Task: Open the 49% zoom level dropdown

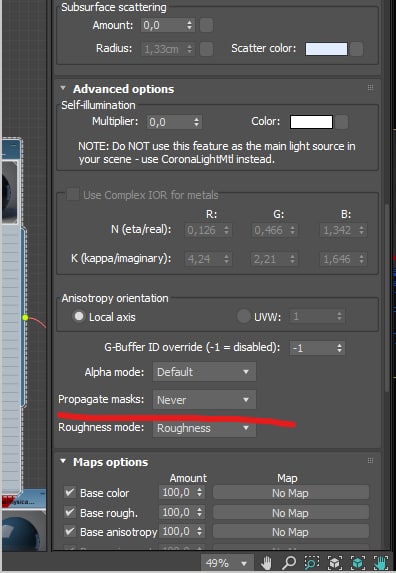Action: pos(226,562)
